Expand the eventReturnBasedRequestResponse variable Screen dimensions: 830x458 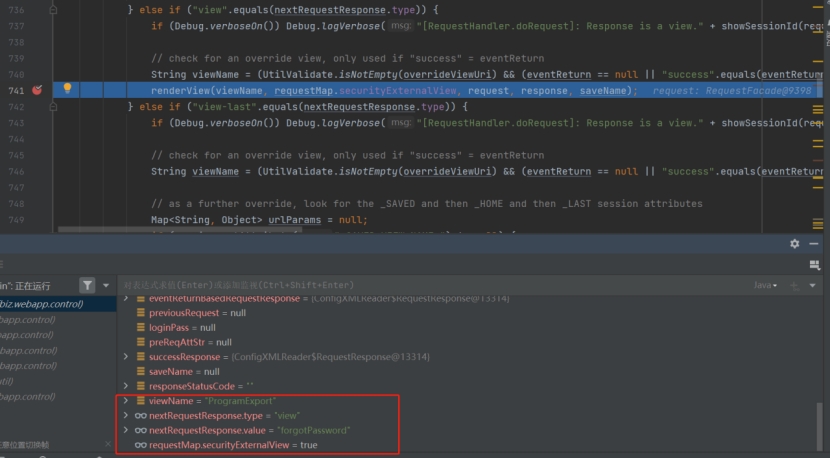pos(126,299)
